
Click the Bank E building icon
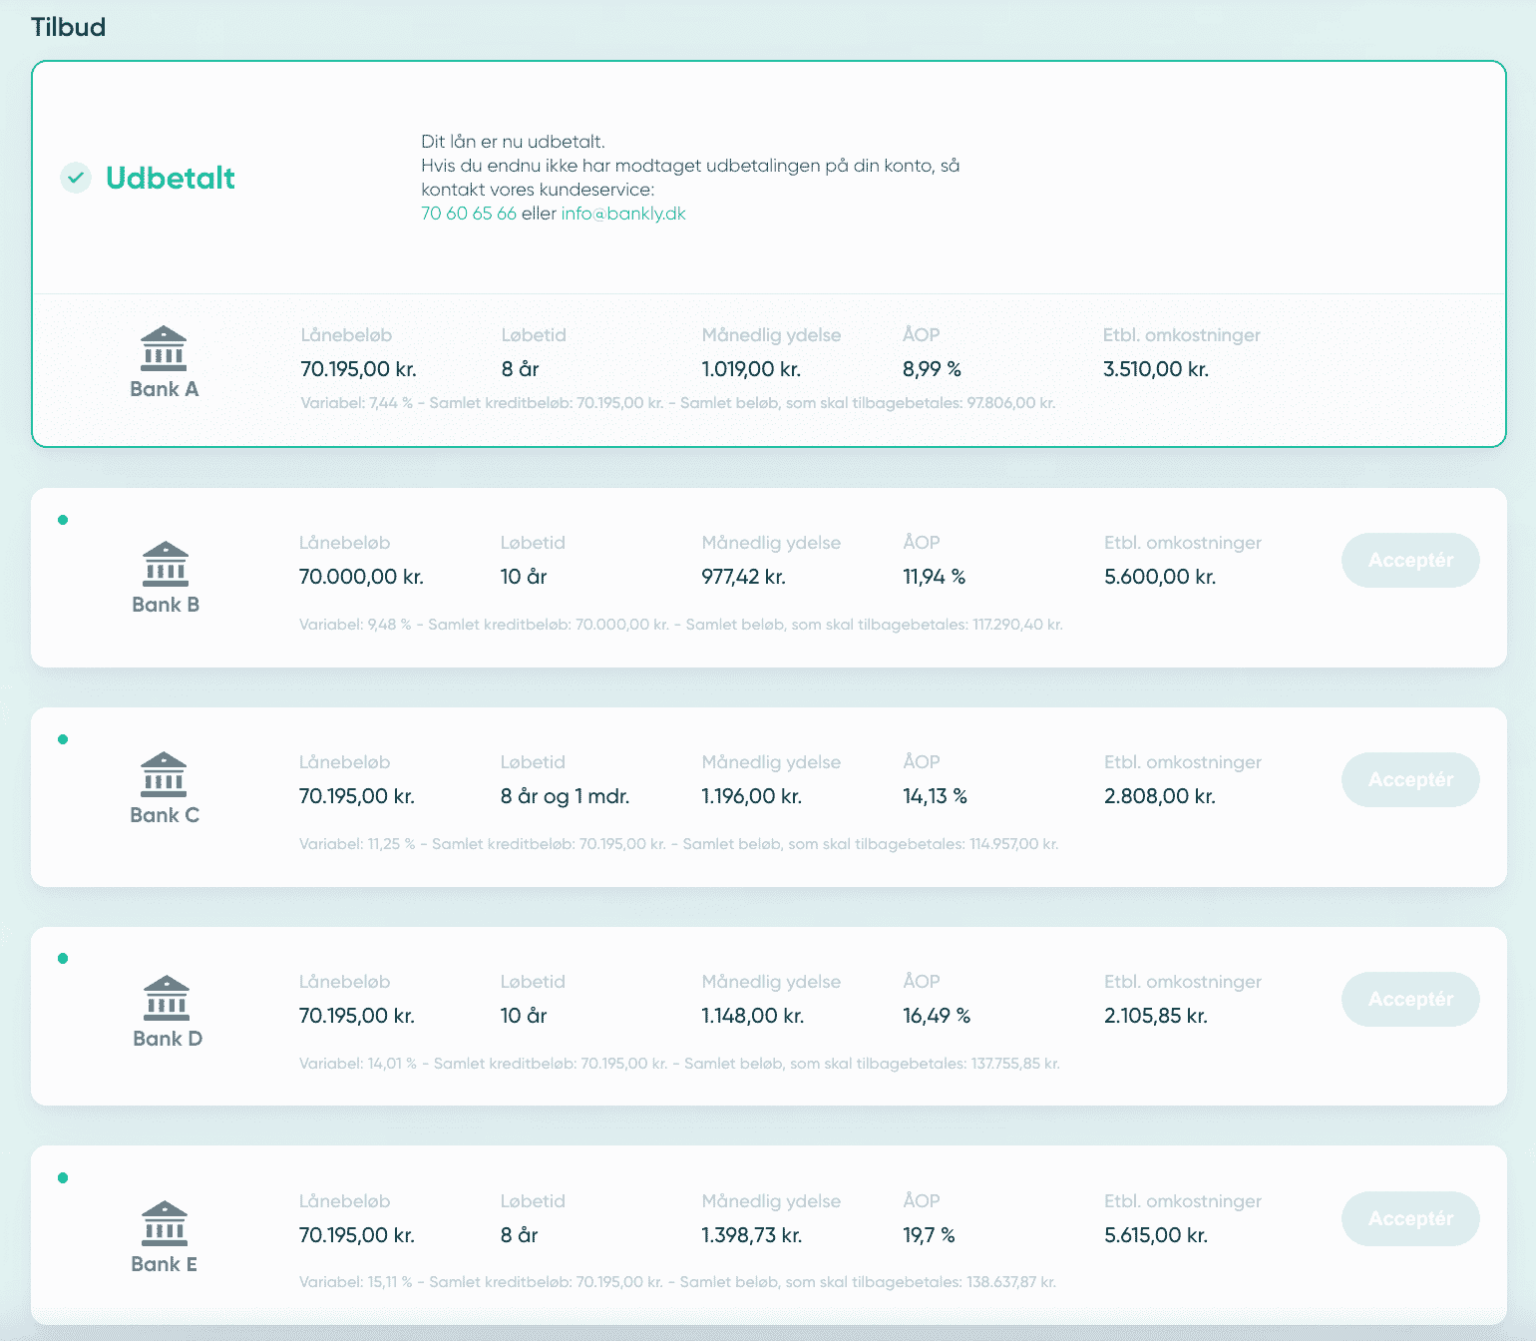click(x=164, y=1223)
